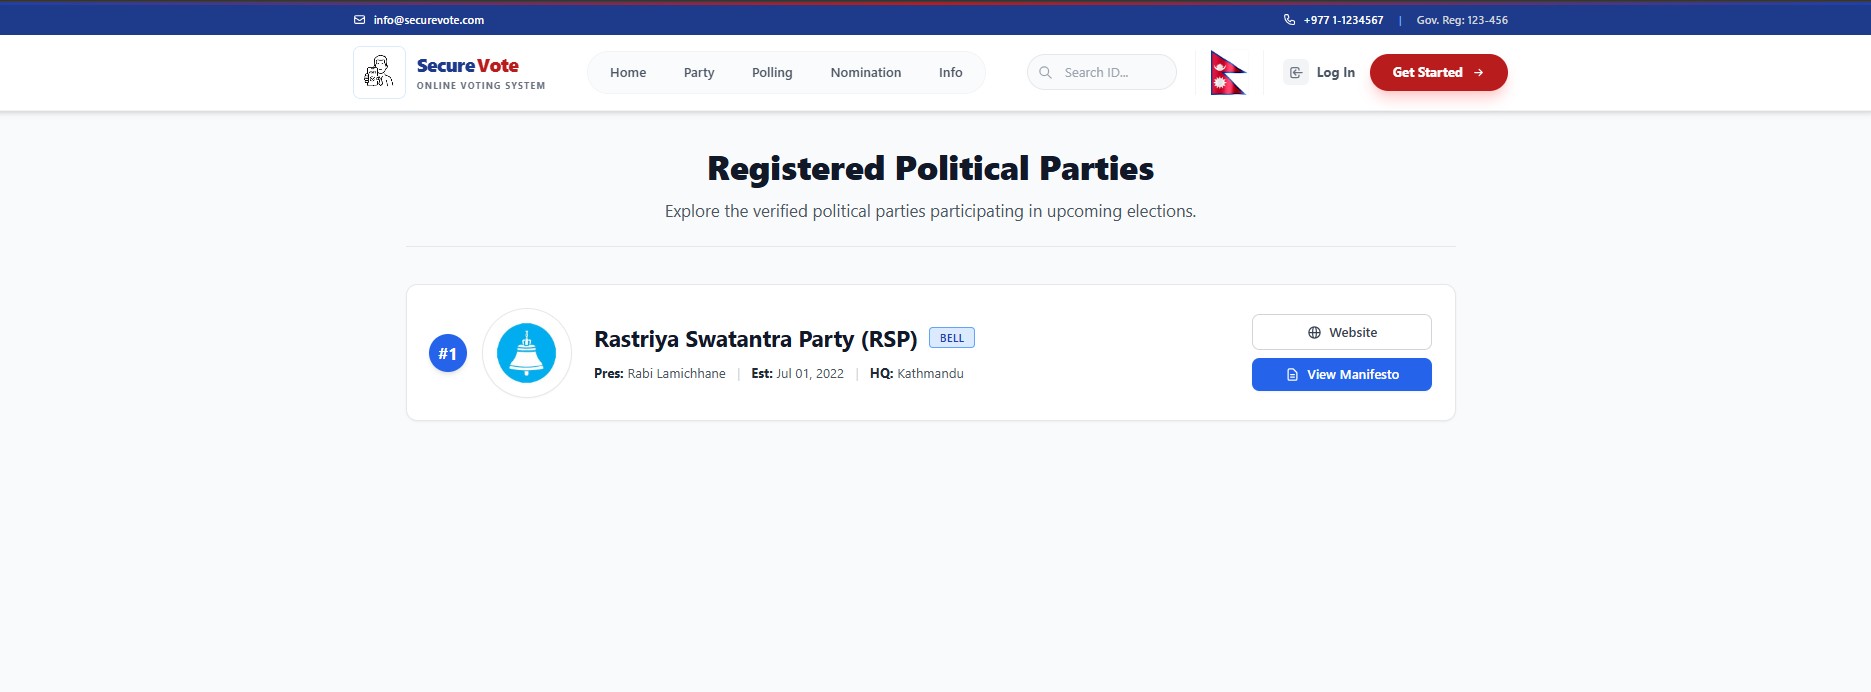Viewport: 1871px width, 692px height.
Task: Click the arrow on Get Started button
Action: point(1479,73)
